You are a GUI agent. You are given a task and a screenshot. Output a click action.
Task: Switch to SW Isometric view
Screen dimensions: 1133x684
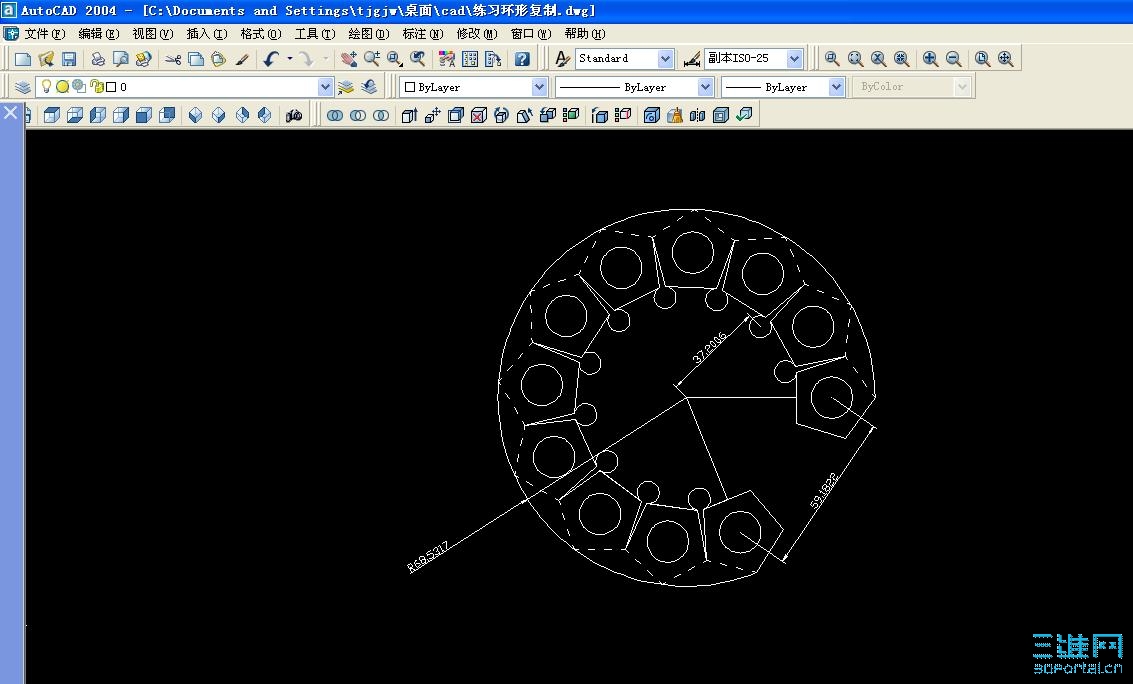pyautogui.click(x=196, y=116)
